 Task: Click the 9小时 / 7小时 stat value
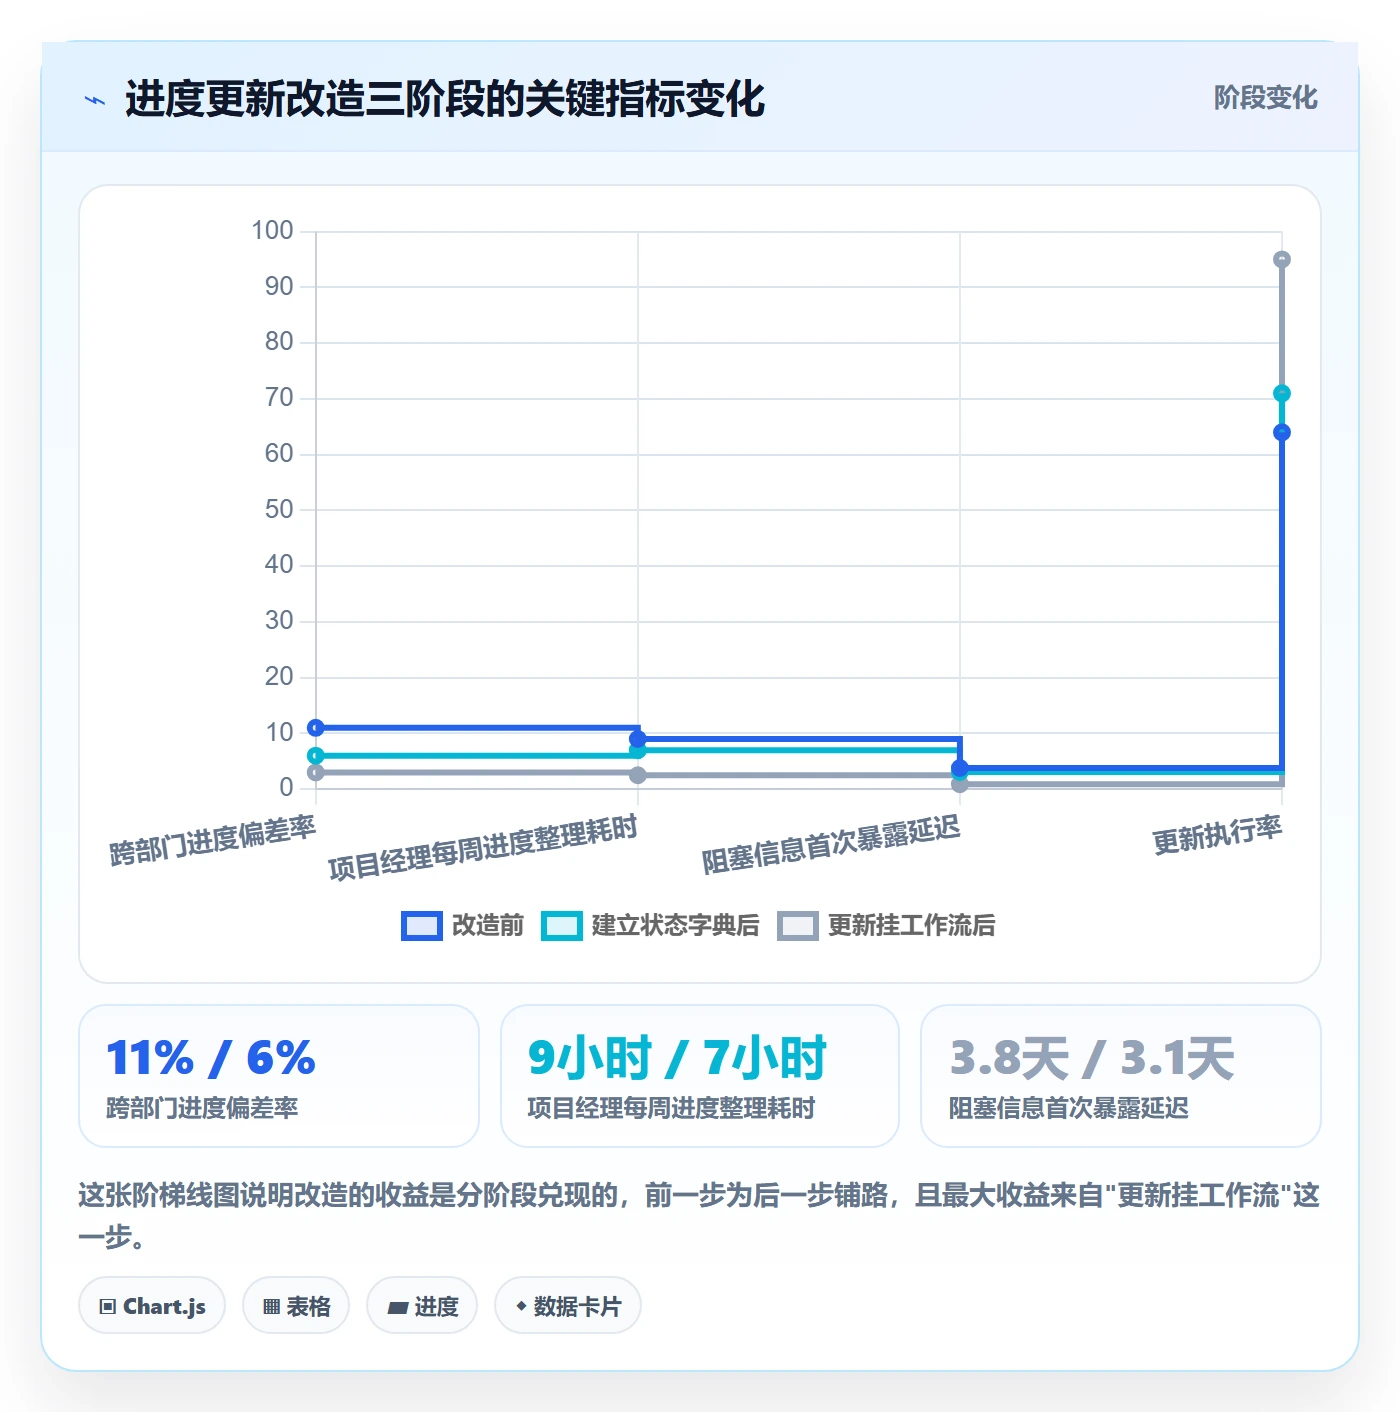point(677,1058)
